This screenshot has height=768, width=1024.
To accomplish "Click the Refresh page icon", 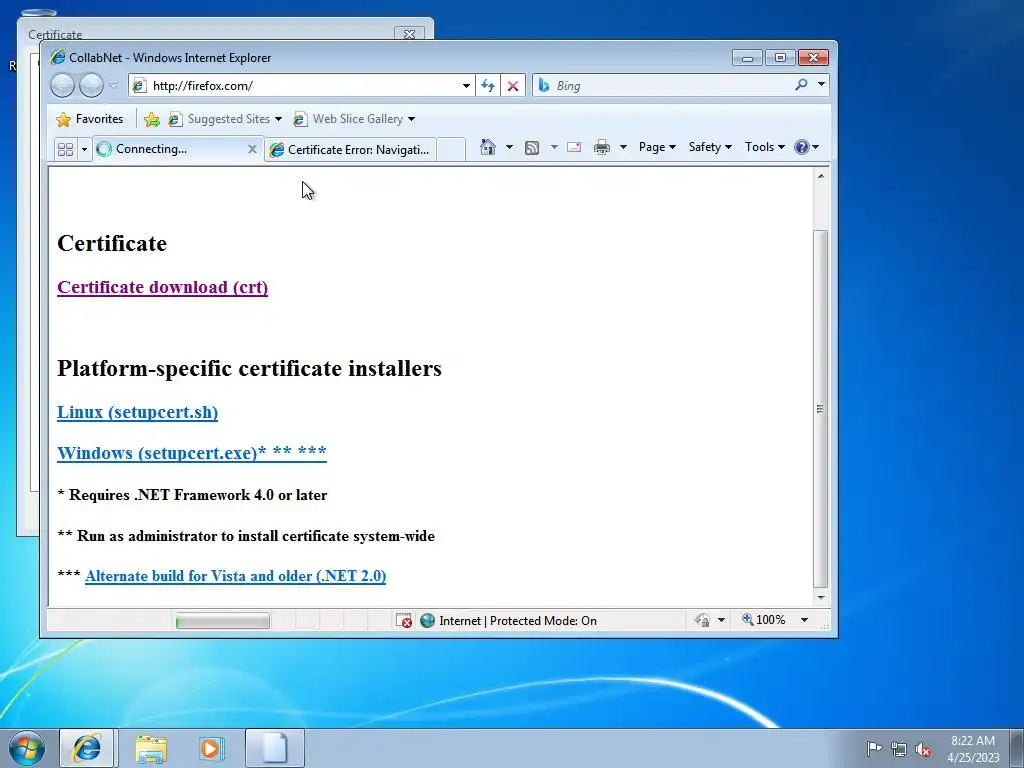I will pyautogui.click(x=488, y=86).
